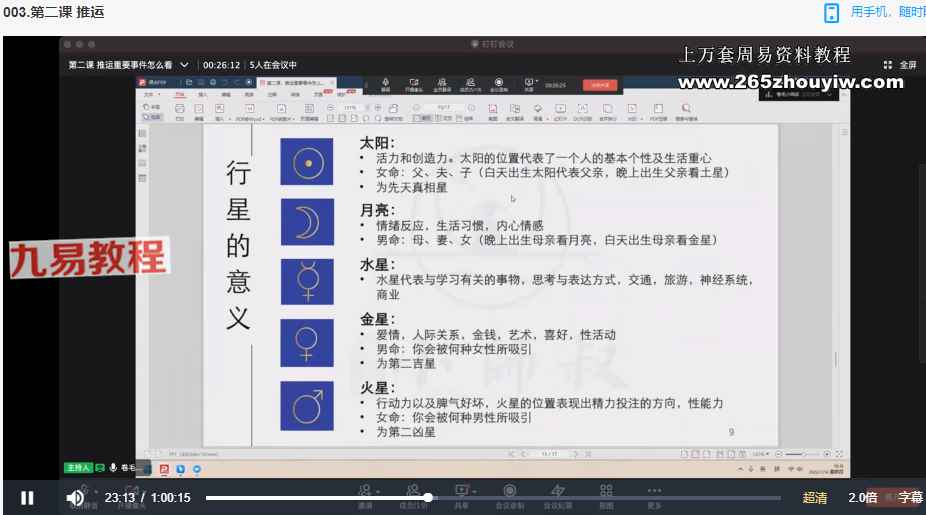Open the 超清 video quality selector
926x515 pixels.
814,498
